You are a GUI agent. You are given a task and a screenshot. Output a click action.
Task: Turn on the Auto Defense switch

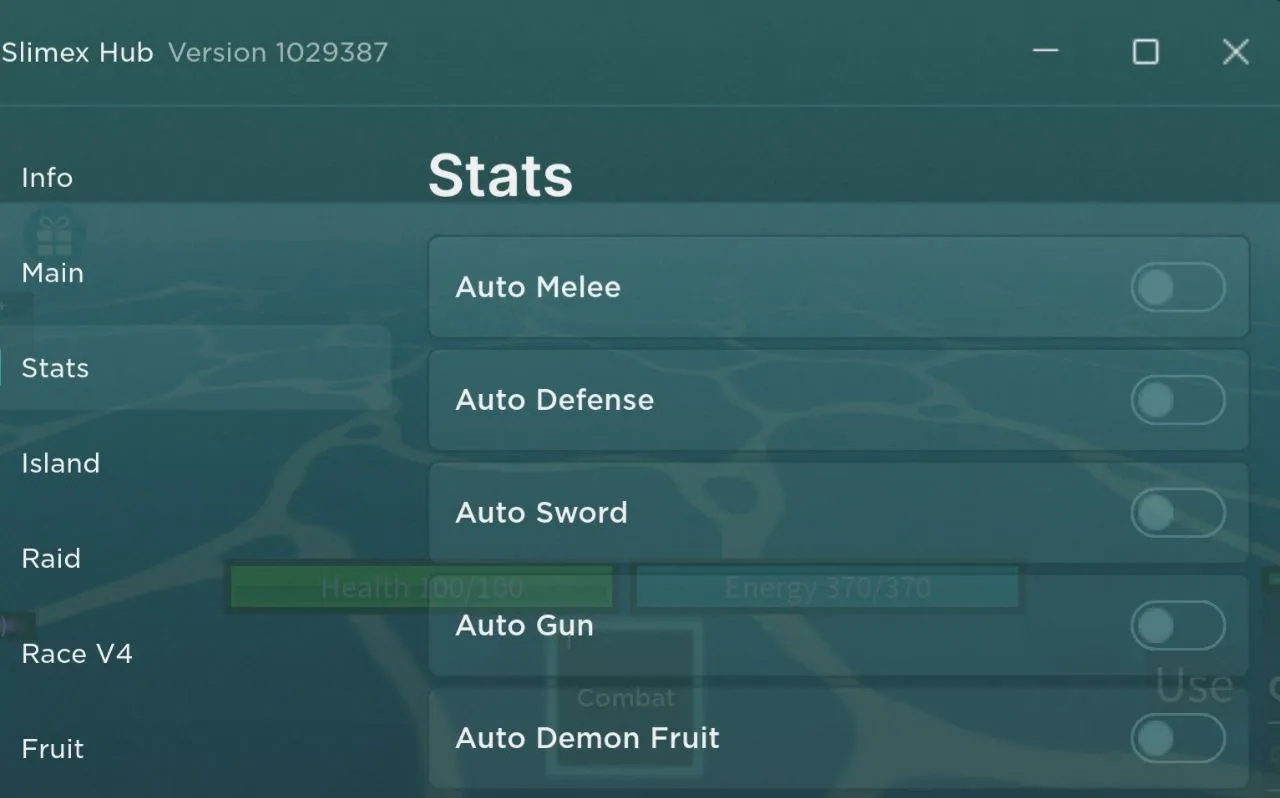(1178, 401)
